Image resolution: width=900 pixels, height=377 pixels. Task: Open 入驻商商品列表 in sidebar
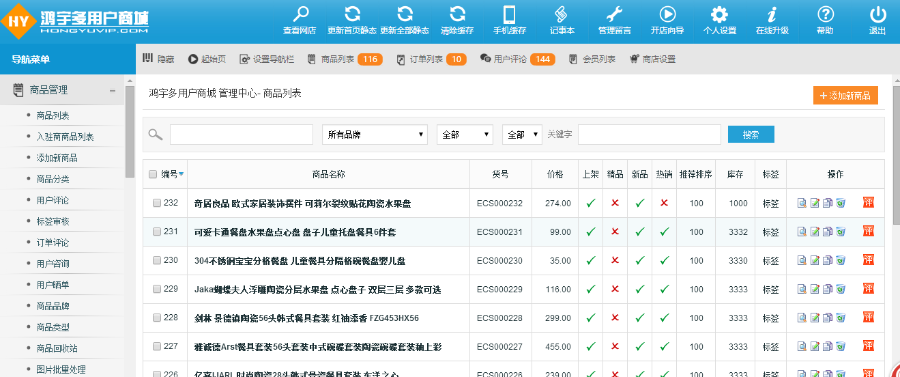coord(65,137)
